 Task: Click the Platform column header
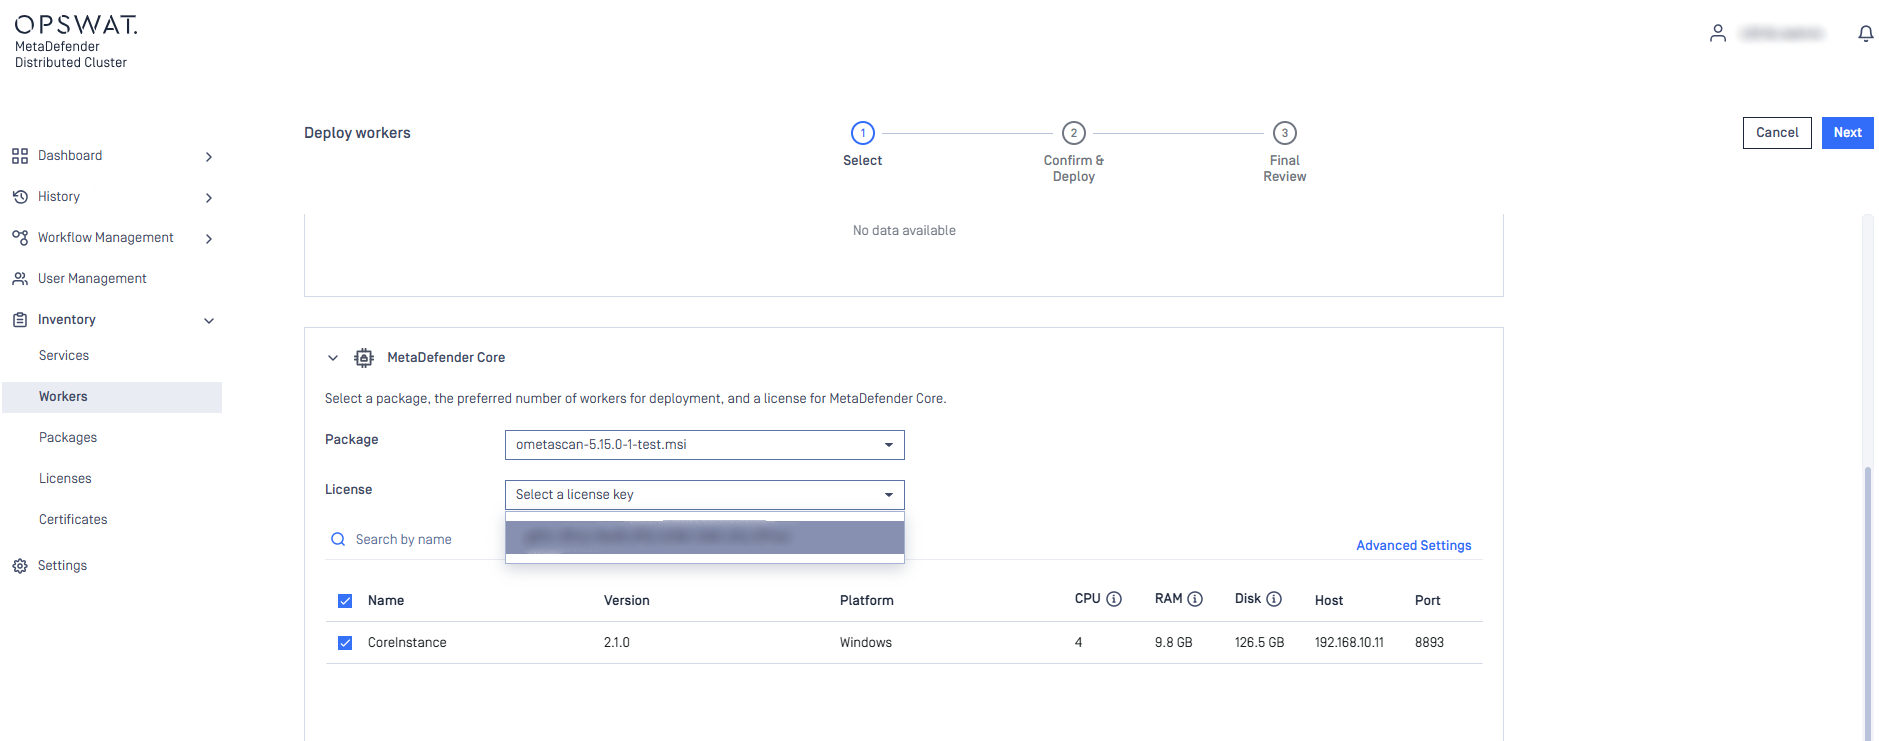click(x=867, y=601)
